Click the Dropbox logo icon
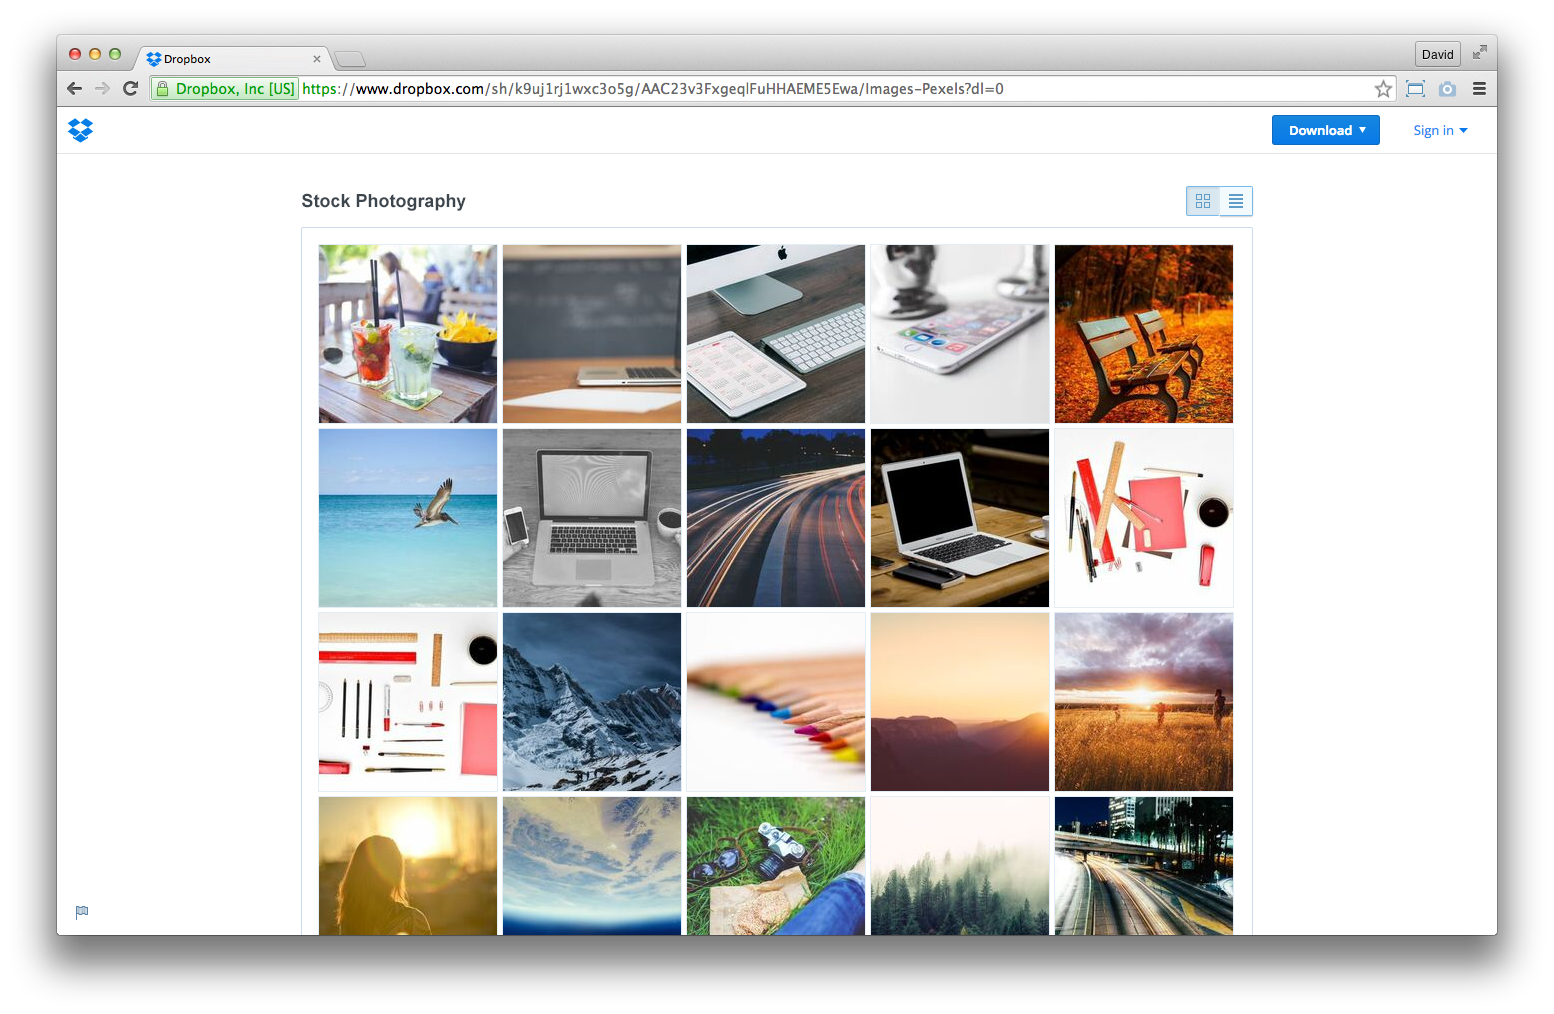Viewport: 1554px width, 1014px height. point(80,130)
